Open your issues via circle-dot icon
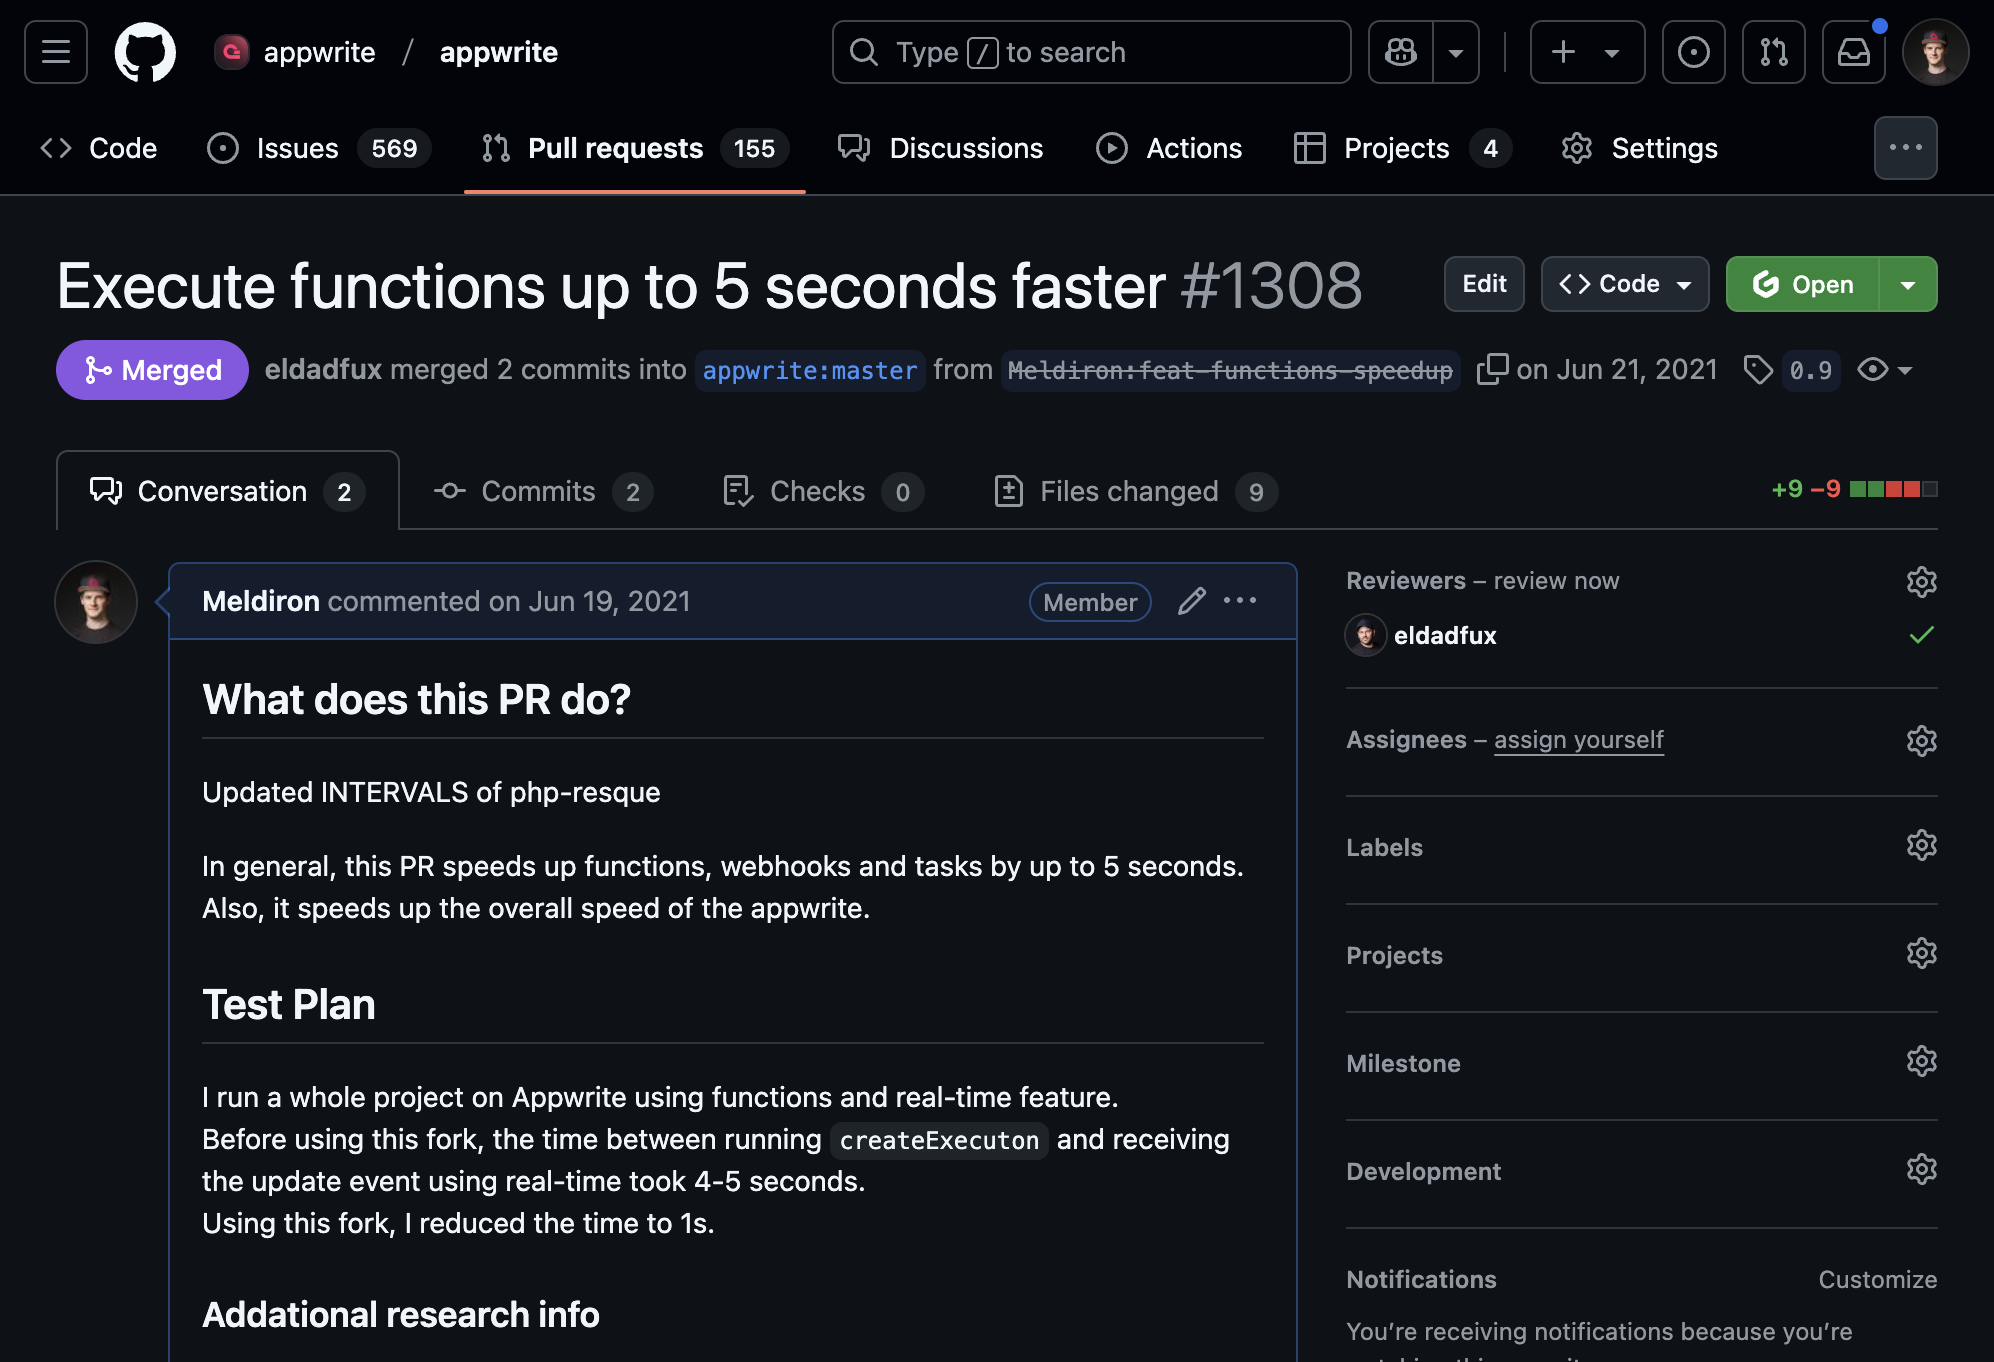 pyautogui.click(x=1693, y=52)
